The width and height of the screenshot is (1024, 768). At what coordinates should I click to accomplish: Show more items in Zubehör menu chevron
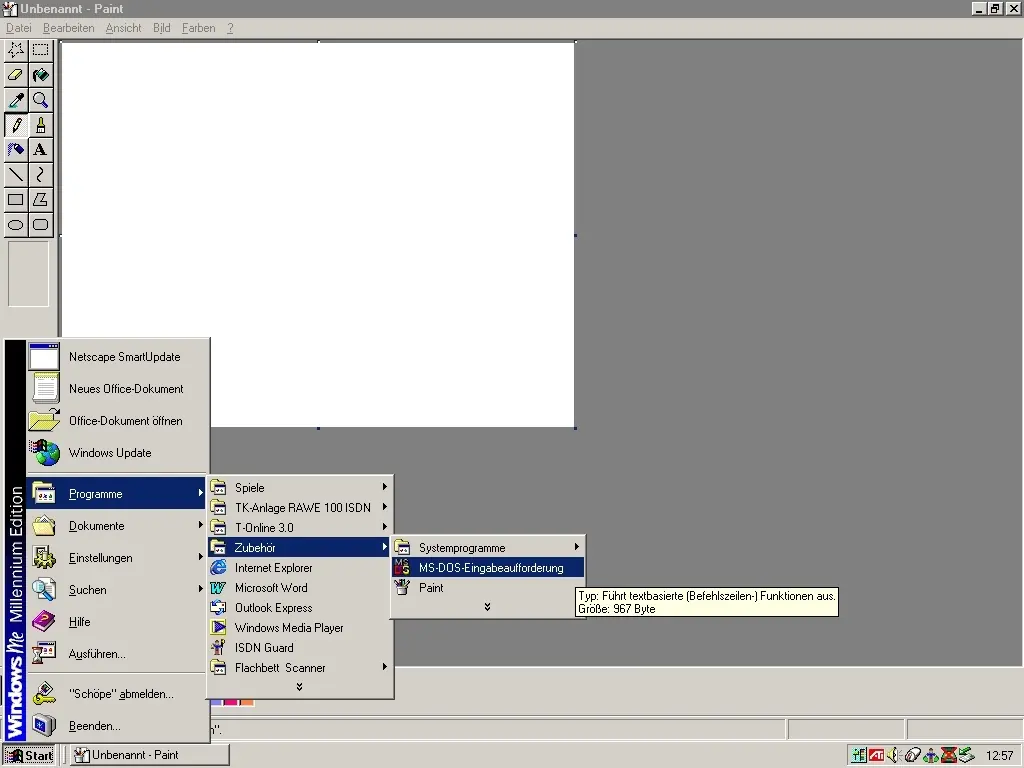click(487, 607)
